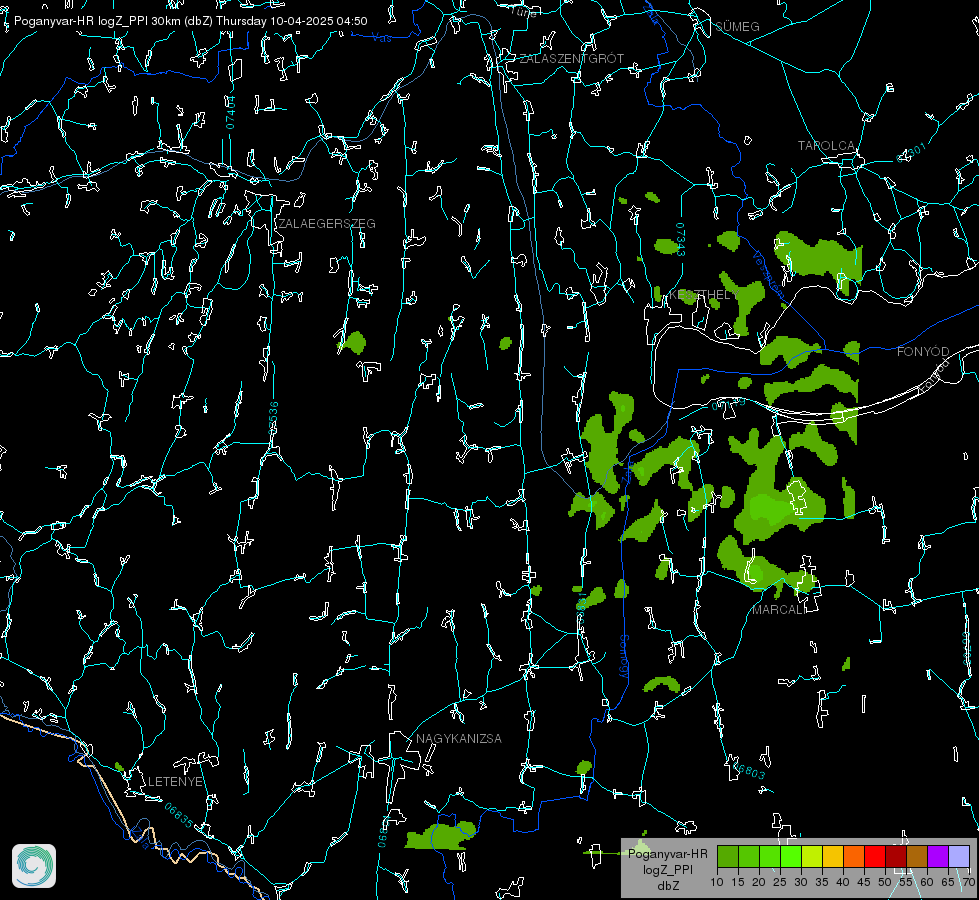Click the road number label 06803
This screenshot has width=979, height=900.
[747, 769]
